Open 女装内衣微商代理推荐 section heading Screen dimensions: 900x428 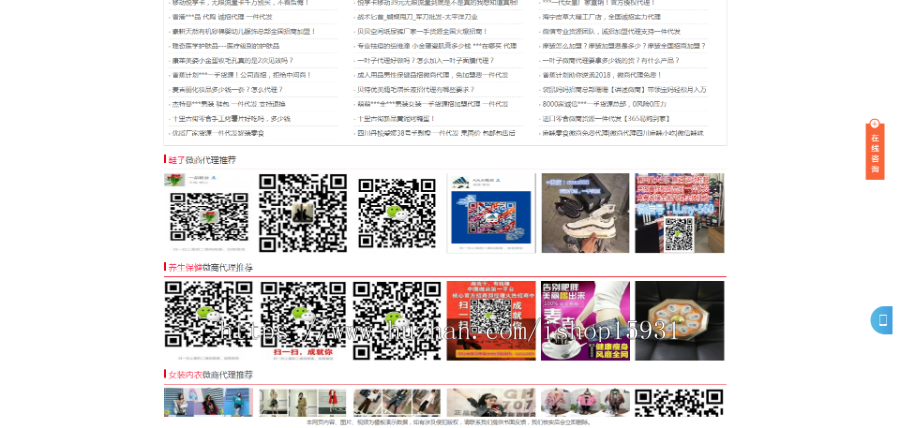tap(210, 375)
